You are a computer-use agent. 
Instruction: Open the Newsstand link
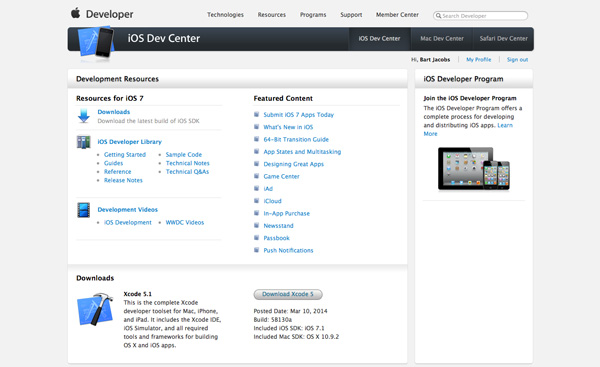pos(278,226)
